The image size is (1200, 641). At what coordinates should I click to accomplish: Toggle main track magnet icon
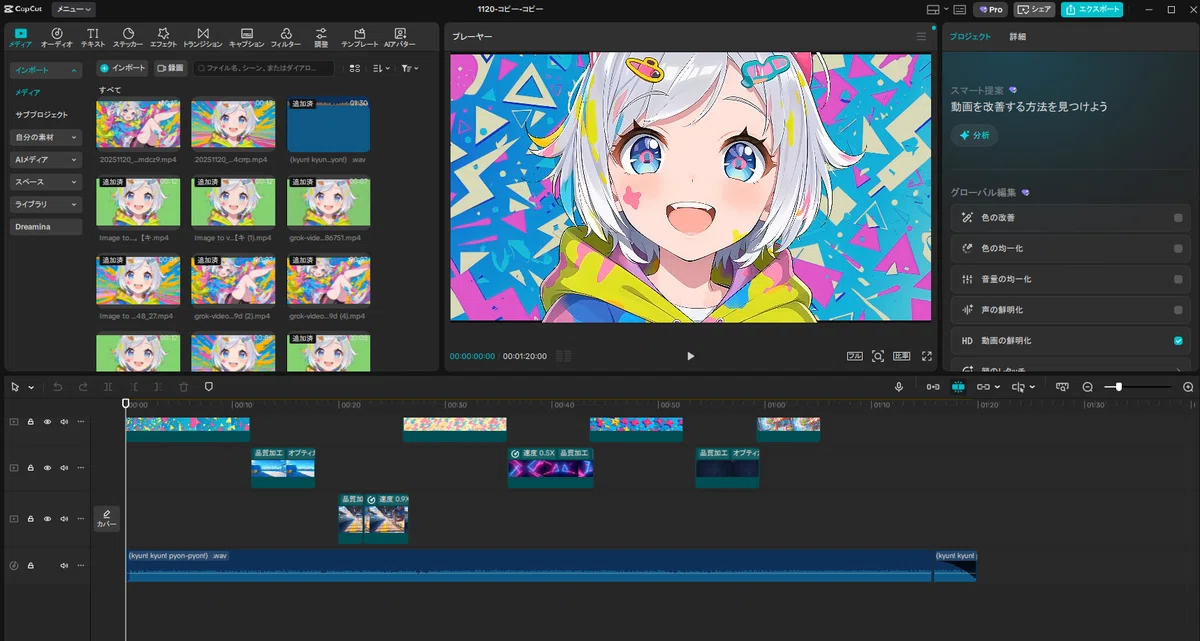pos(933,387)
